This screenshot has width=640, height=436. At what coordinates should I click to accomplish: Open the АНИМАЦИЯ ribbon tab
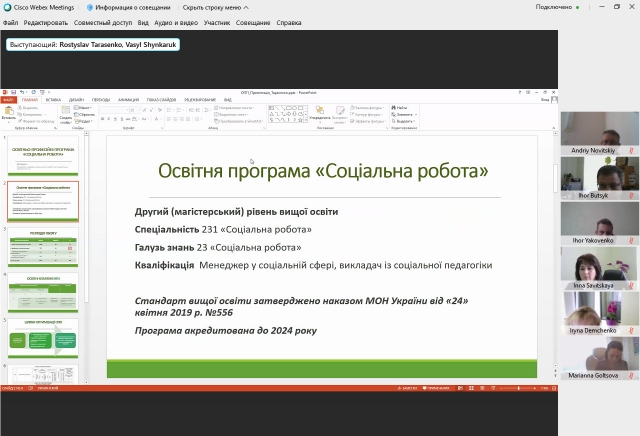[128, 100]
